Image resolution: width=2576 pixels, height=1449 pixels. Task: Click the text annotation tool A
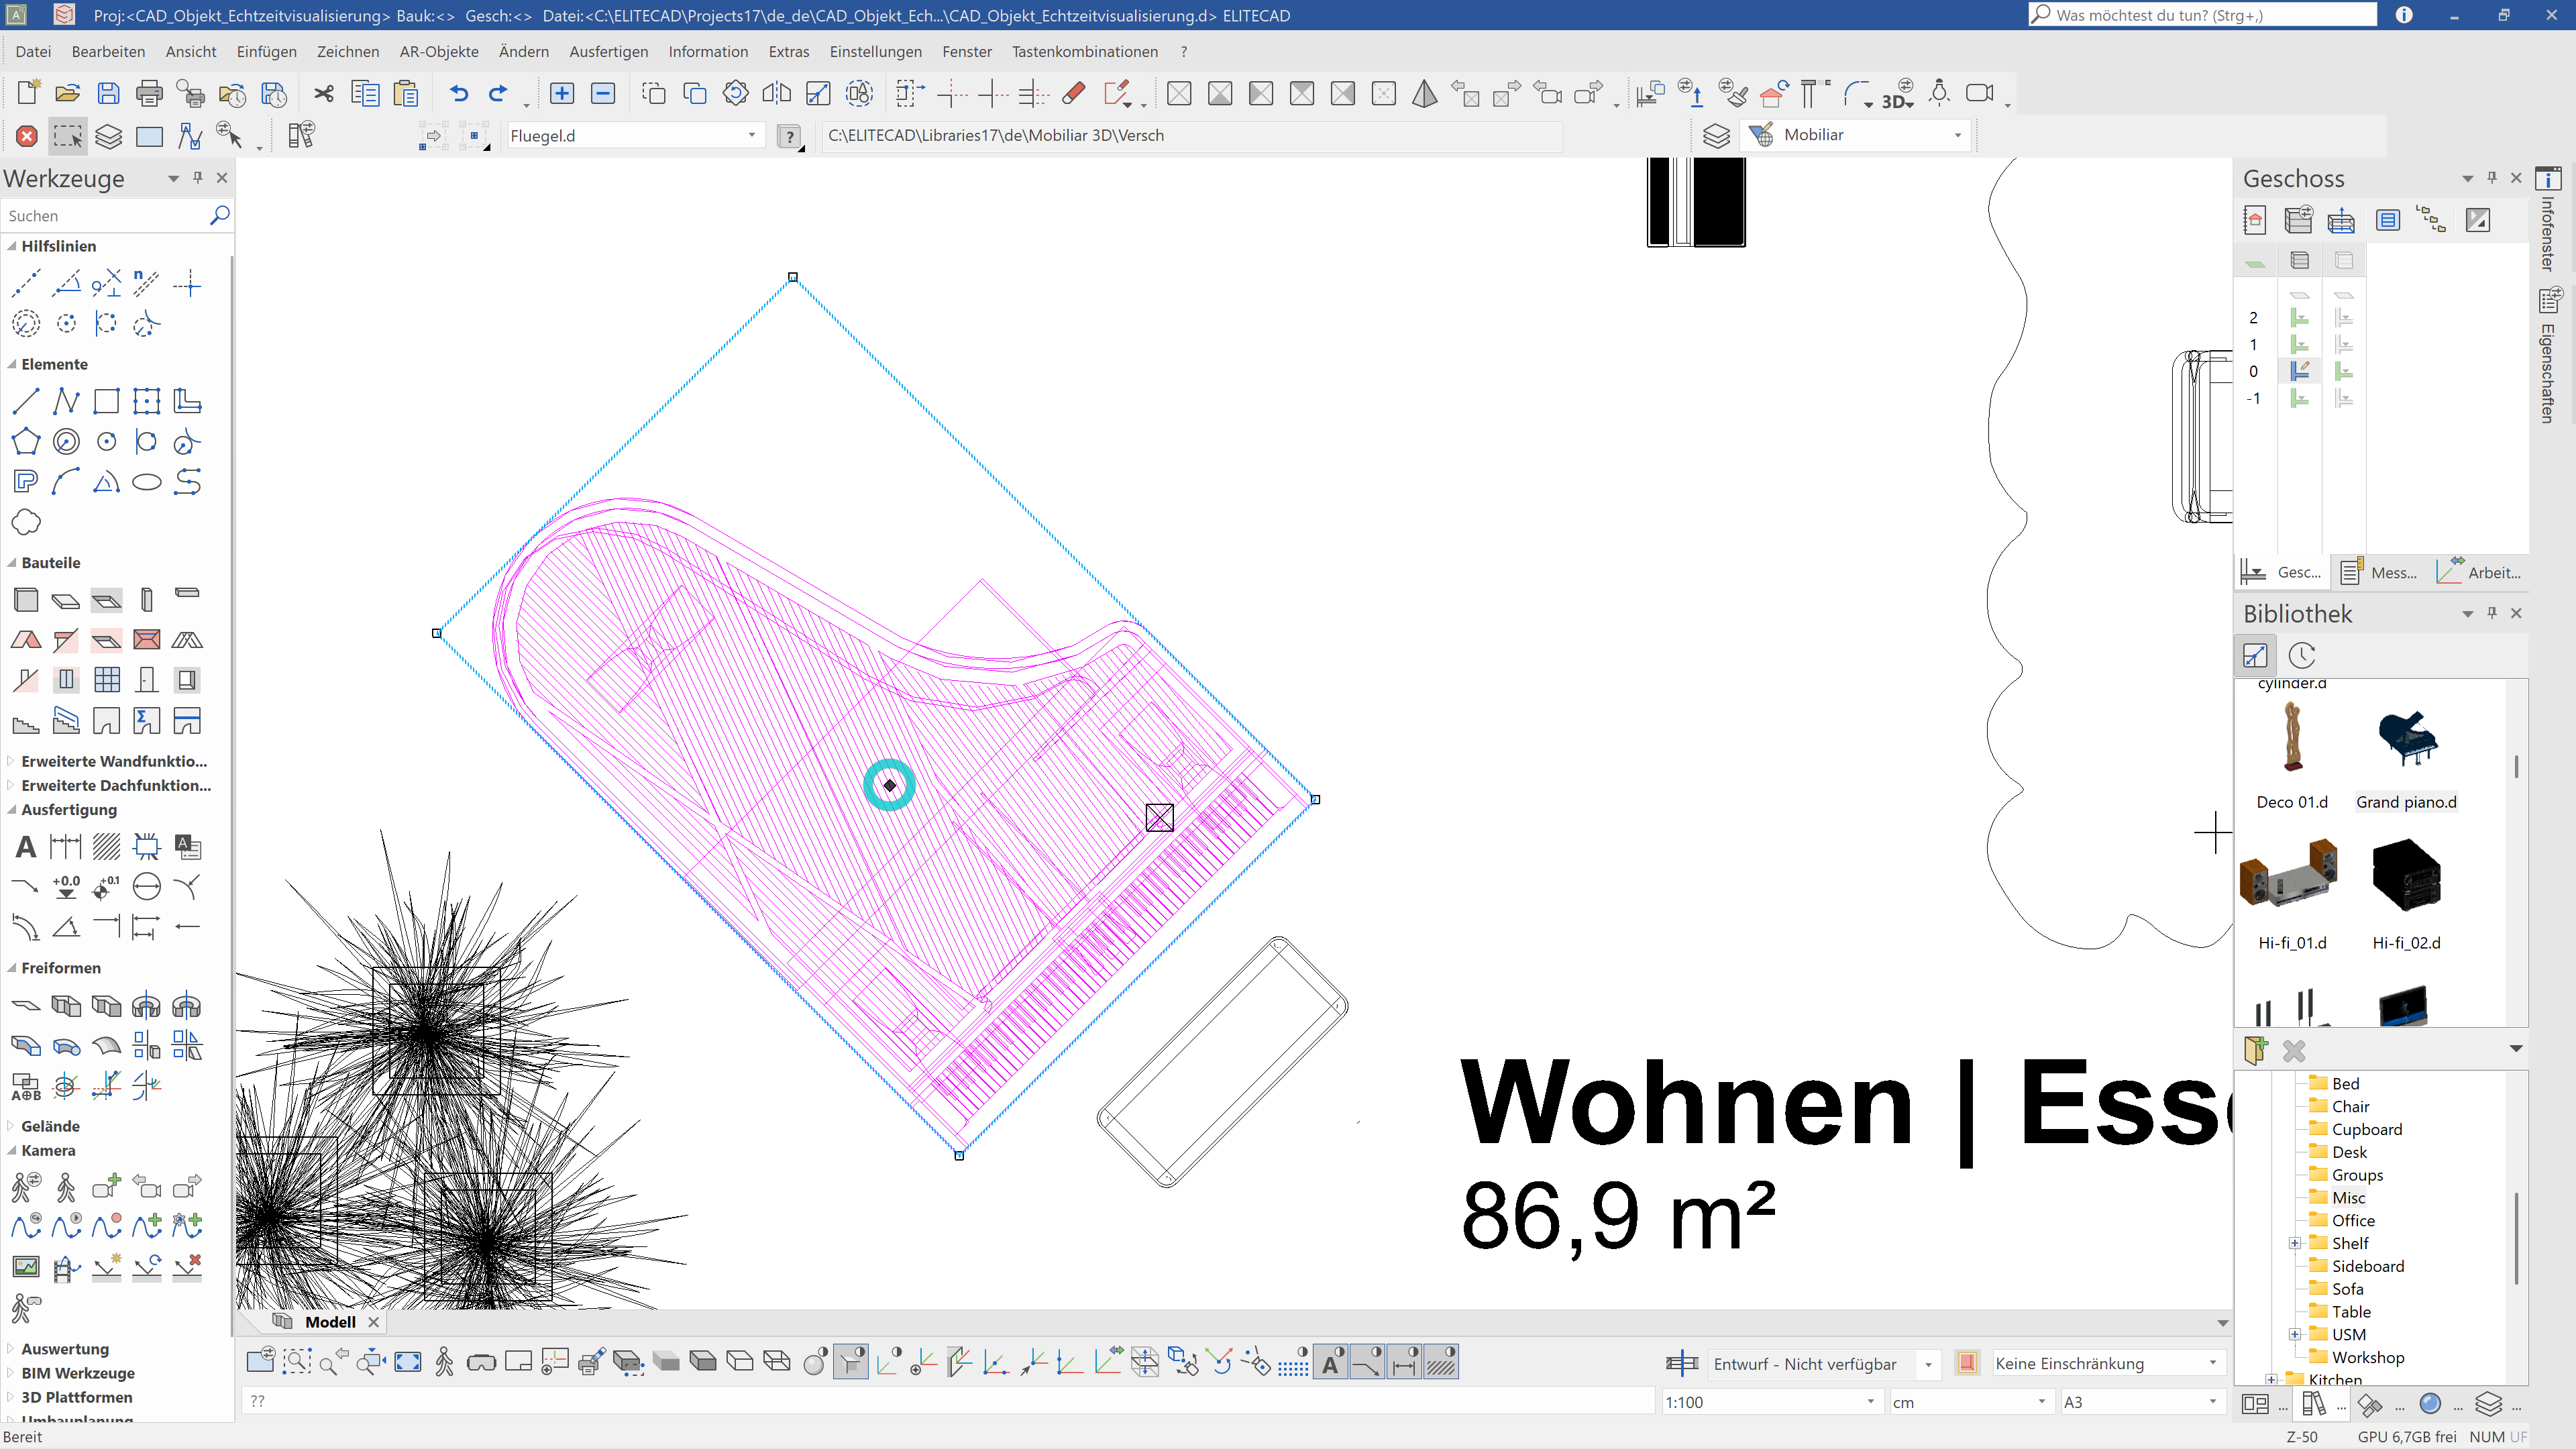coord(26,847)
